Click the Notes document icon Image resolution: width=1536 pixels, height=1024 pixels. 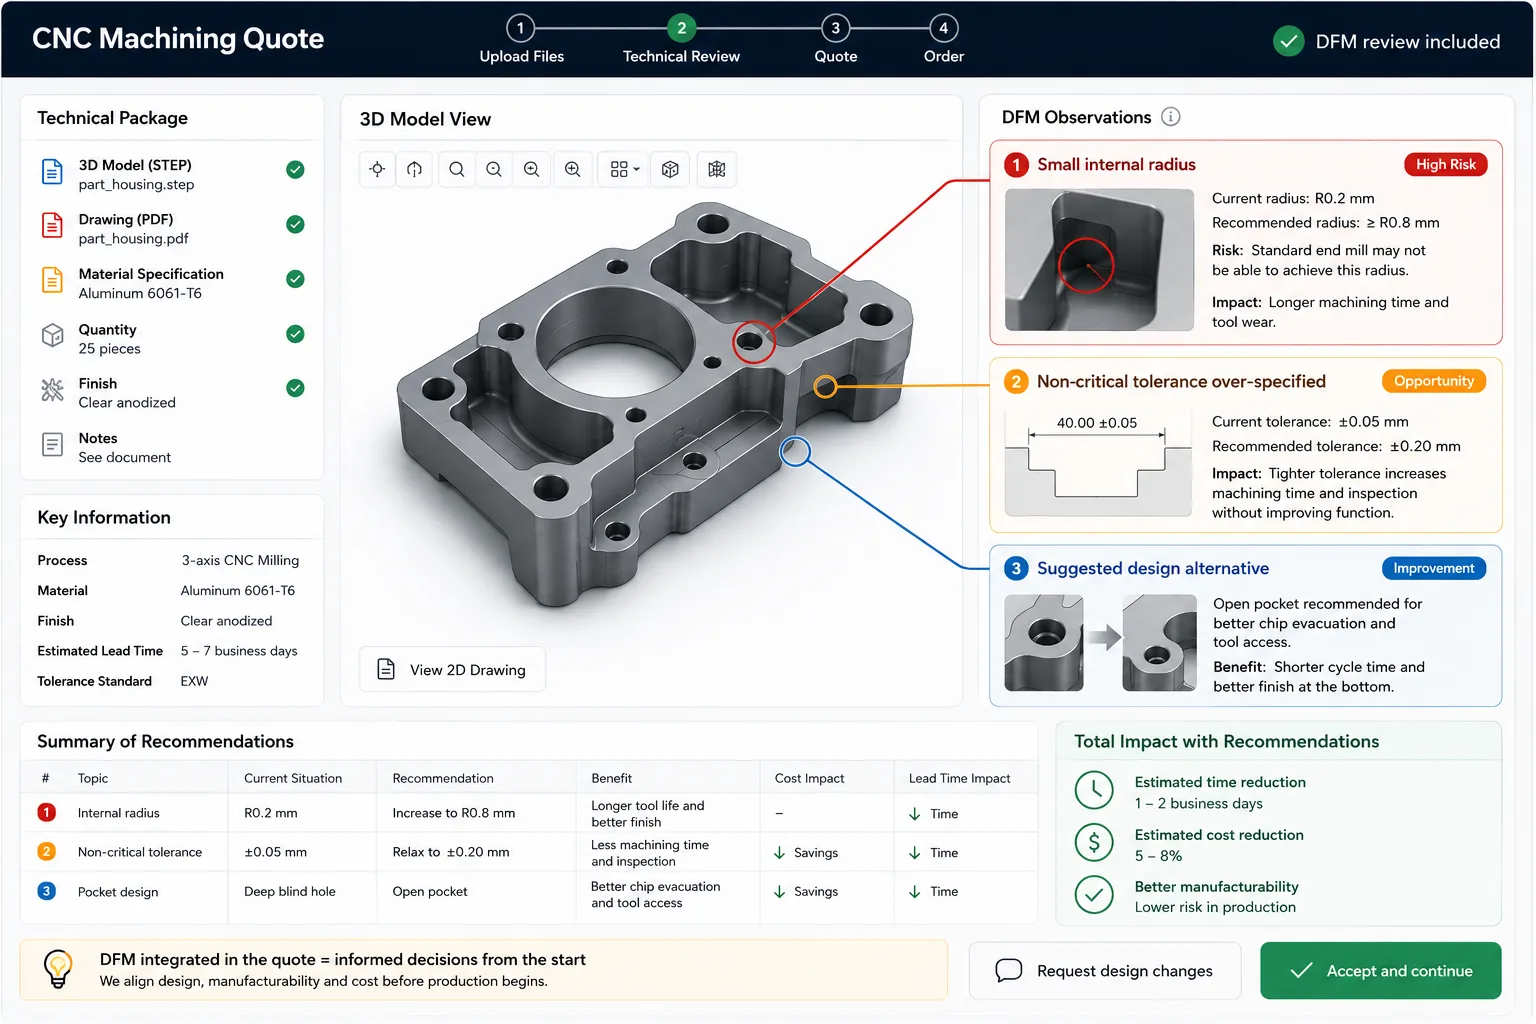pos(52,445)
